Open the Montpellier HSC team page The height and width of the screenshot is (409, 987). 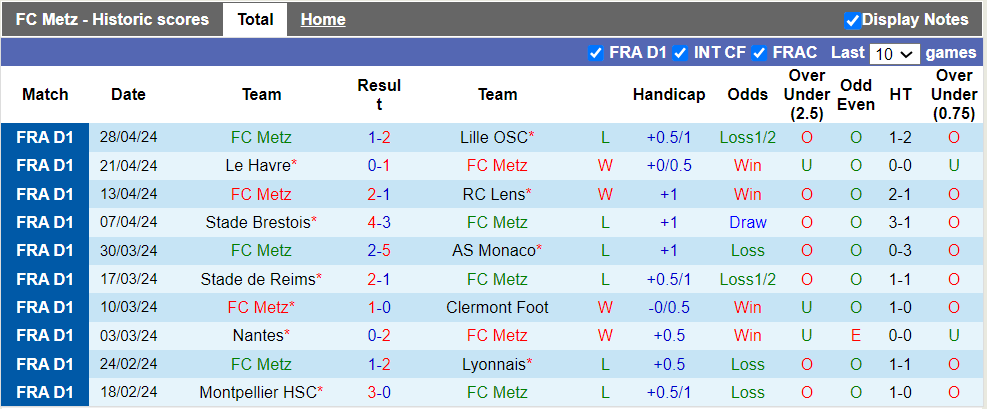click(258, 392)
